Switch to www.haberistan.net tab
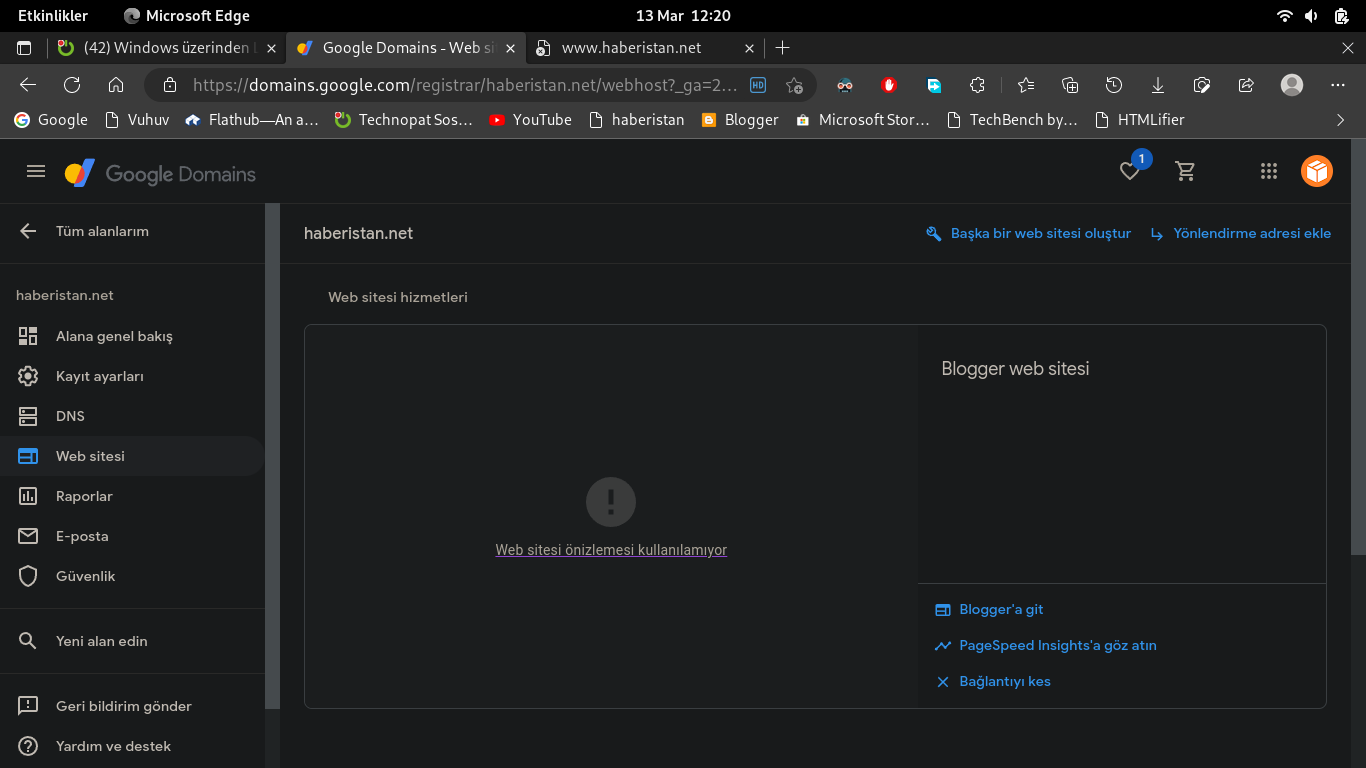This screenshot has width=1366, height=768. [645, 47]
